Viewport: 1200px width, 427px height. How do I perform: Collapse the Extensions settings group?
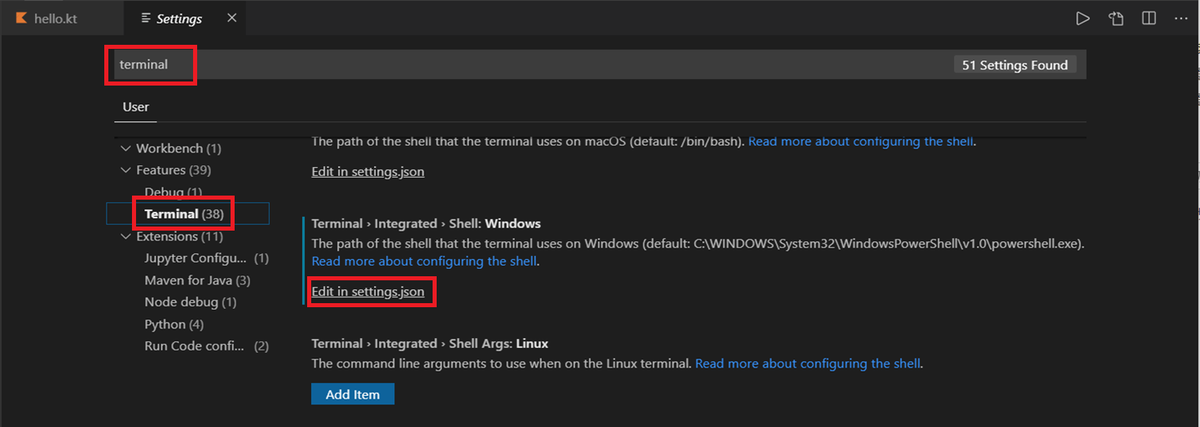pos(125,237)
